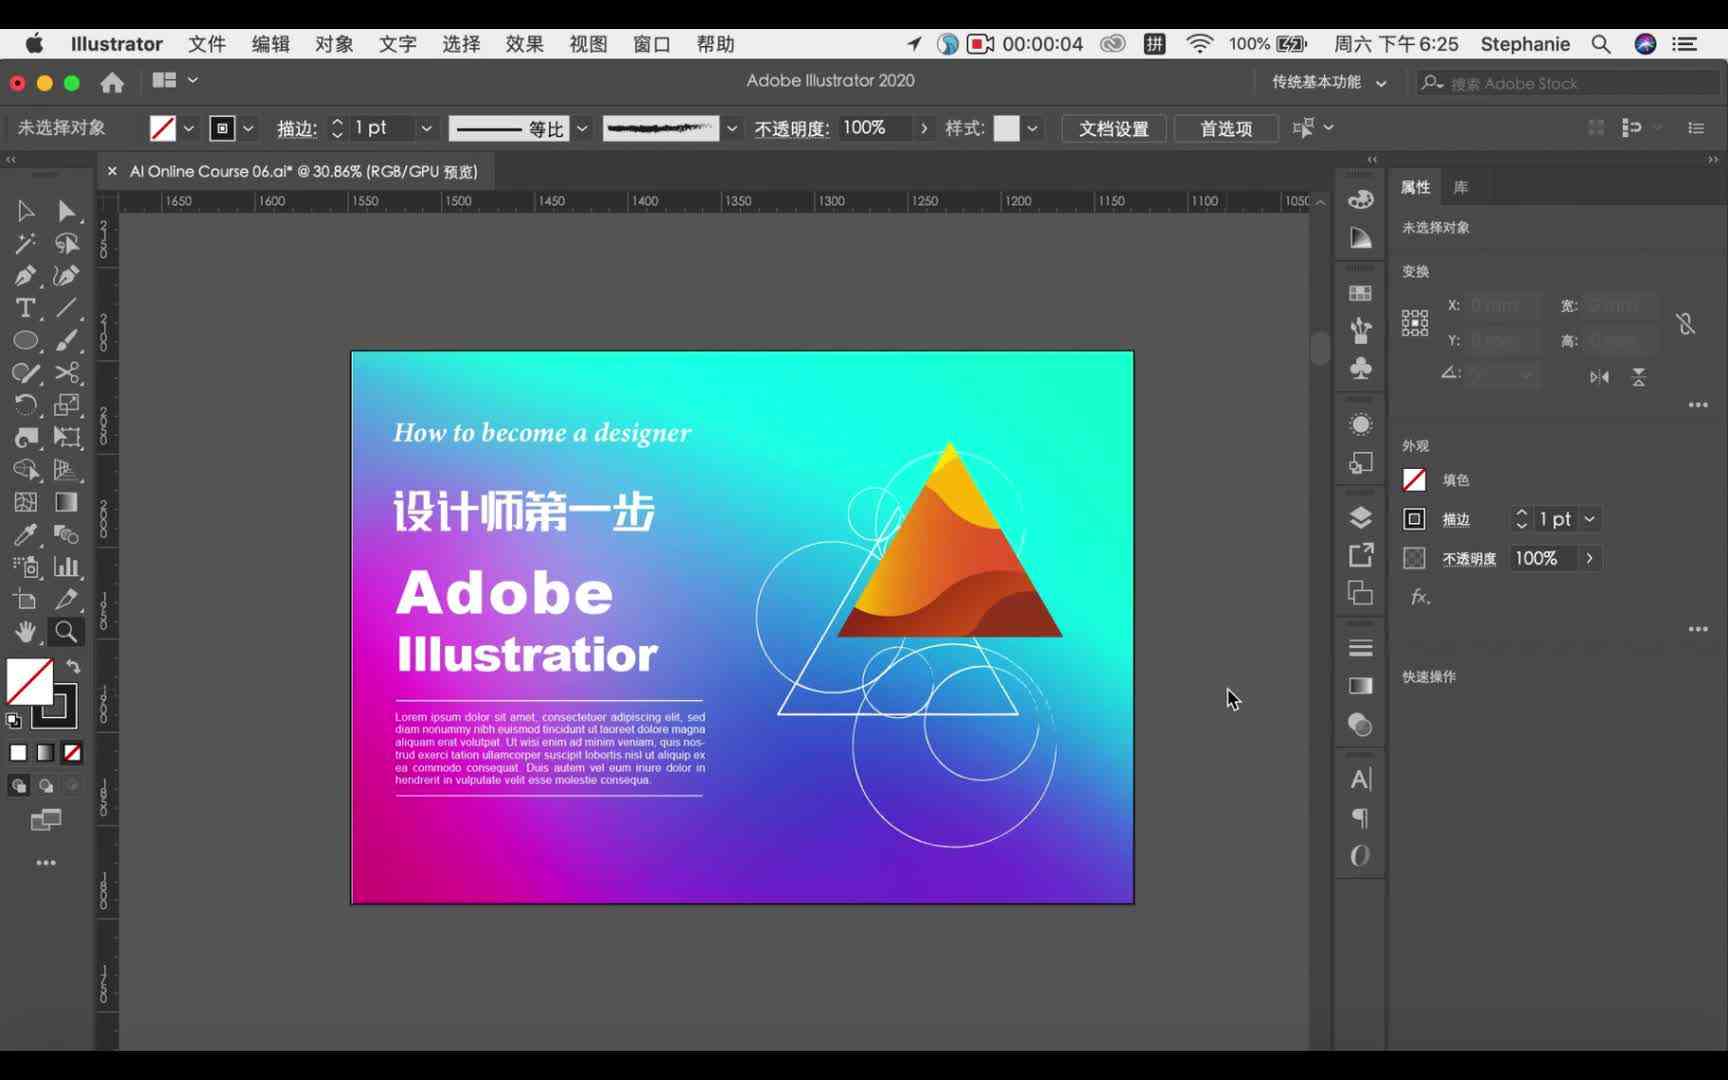
Task: Set paint mode to Color
Action: click(18, 753)
